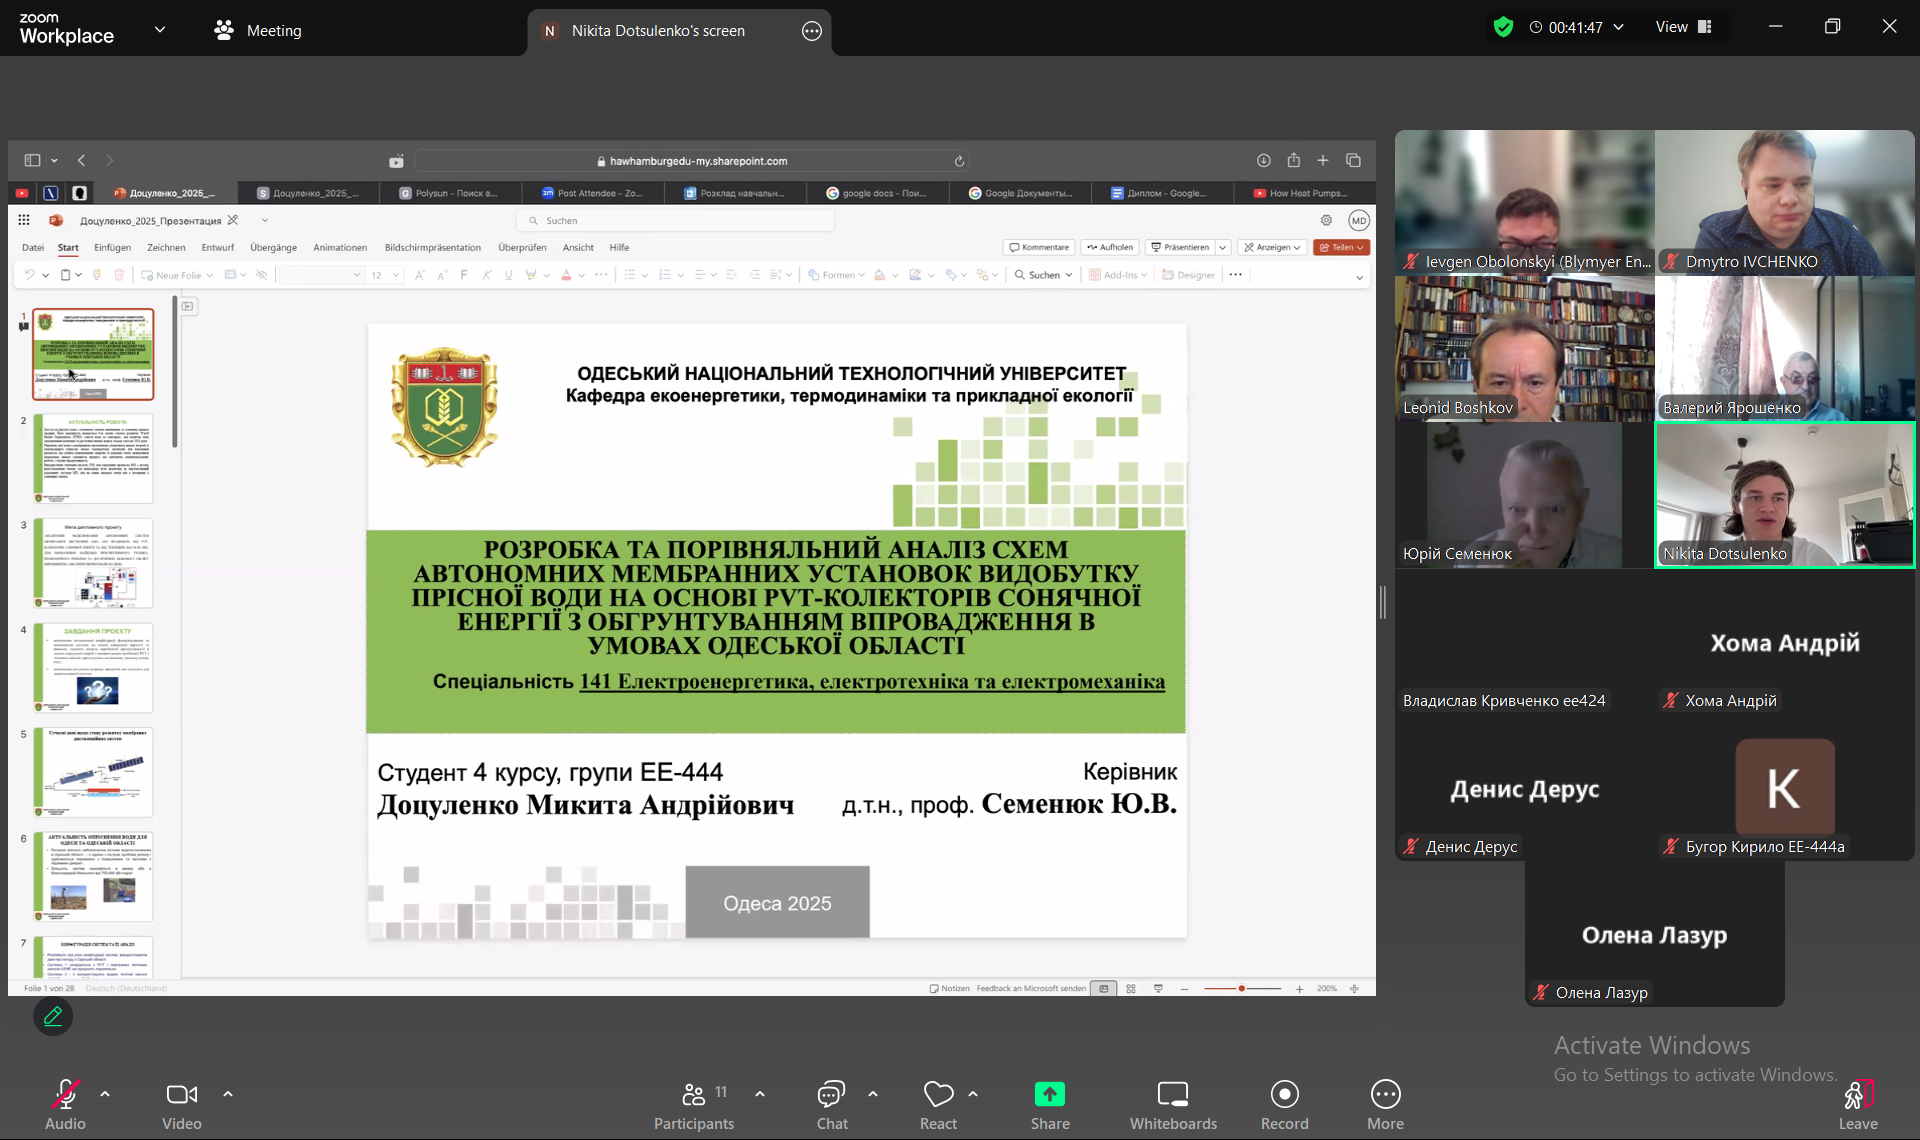1920x1140 pixels.
Task: Select slide 3 thumbnail
Action: (x=93, y=563)
